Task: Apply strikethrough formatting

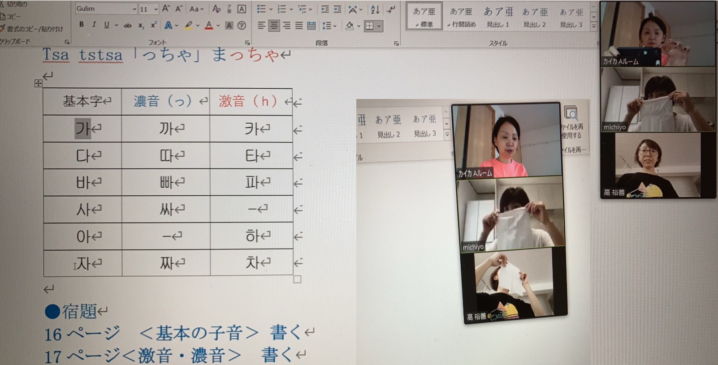Action: (128, 25)
